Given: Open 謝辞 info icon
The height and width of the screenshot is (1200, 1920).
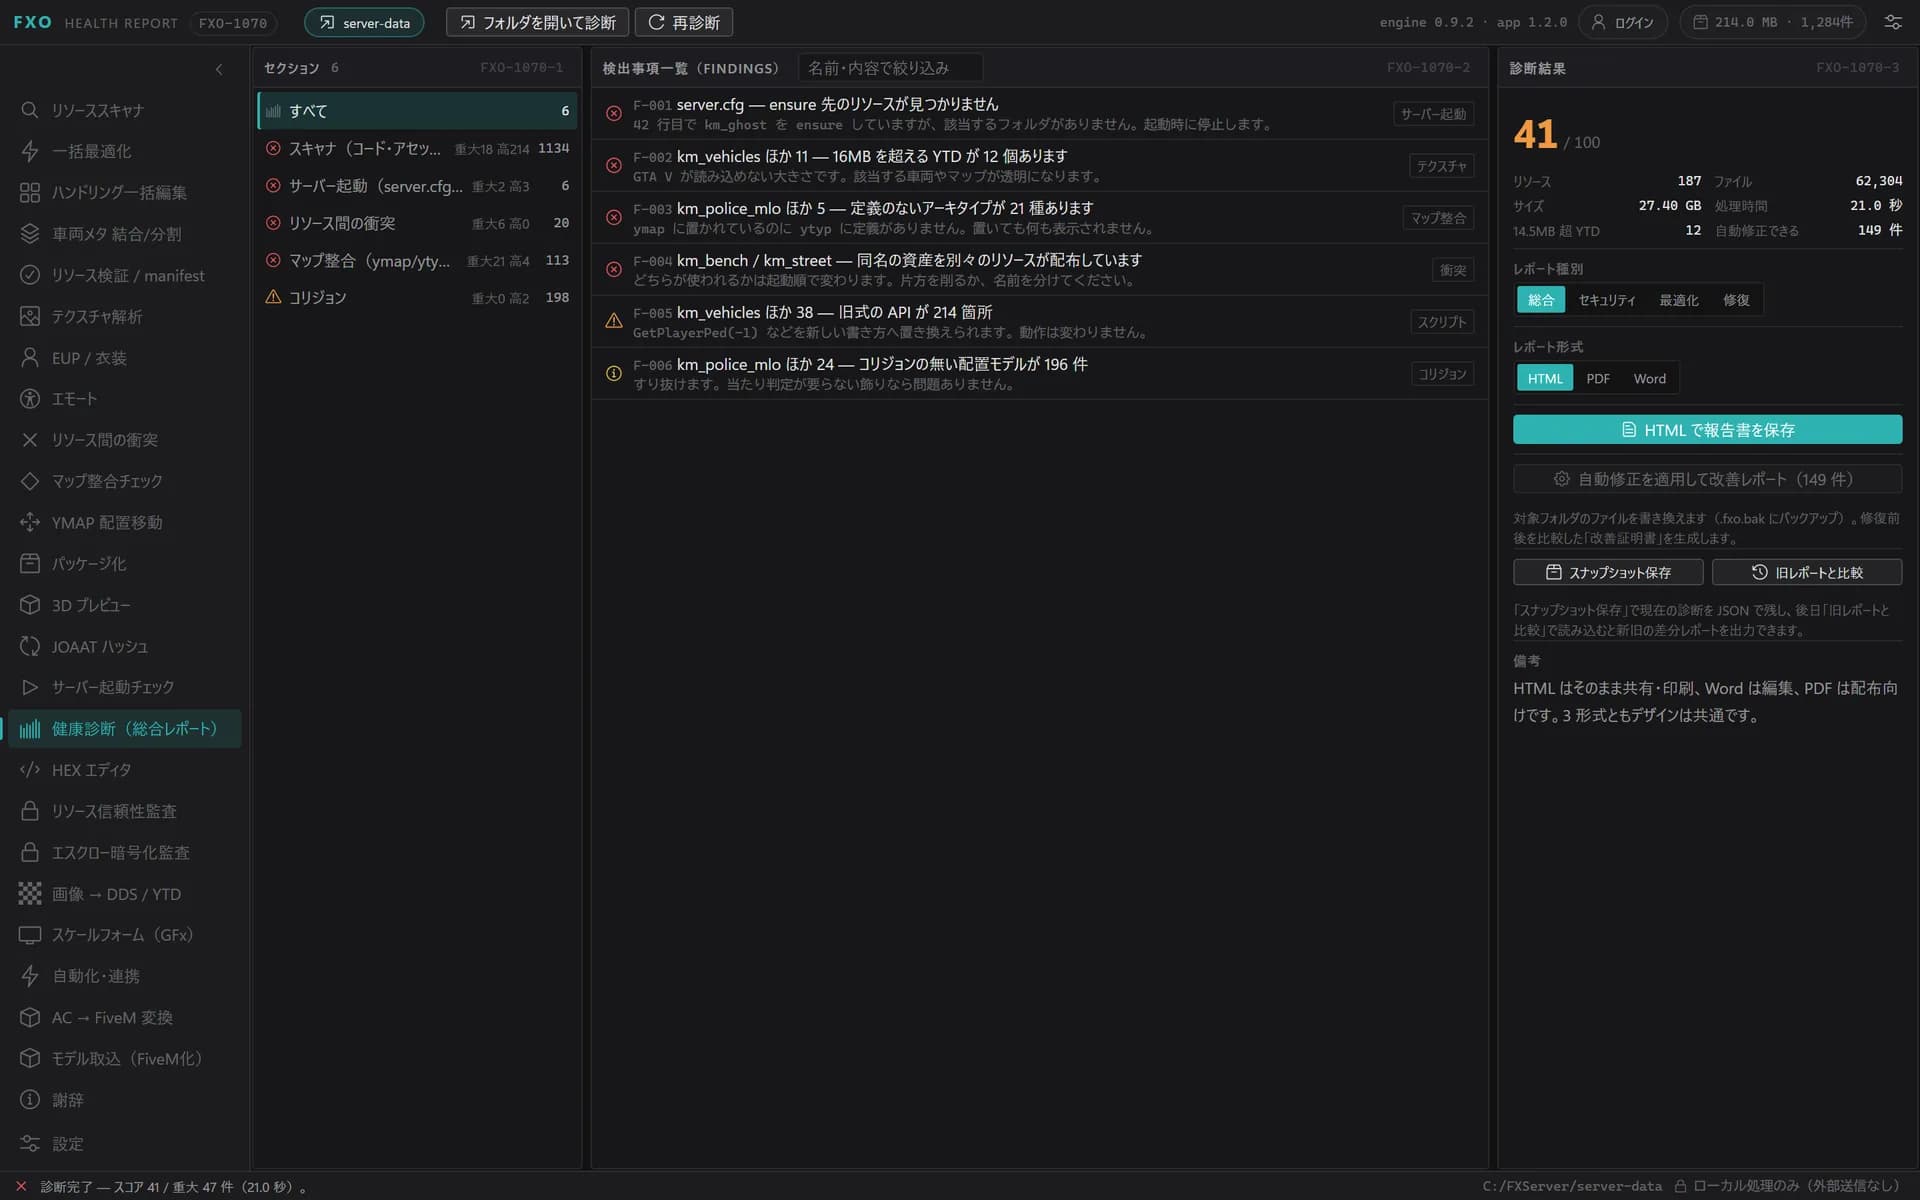Looking at the screenshot, I should coord(30,1100).
